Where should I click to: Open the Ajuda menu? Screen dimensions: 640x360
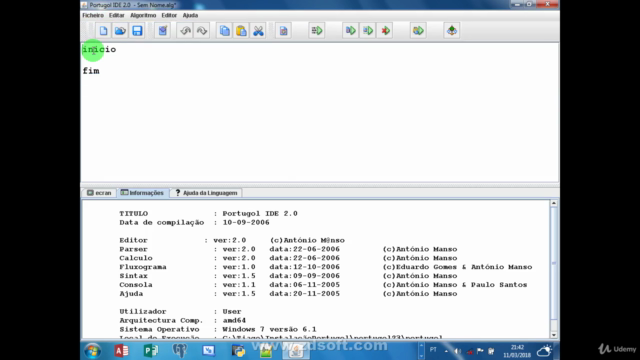click(190, 16)
